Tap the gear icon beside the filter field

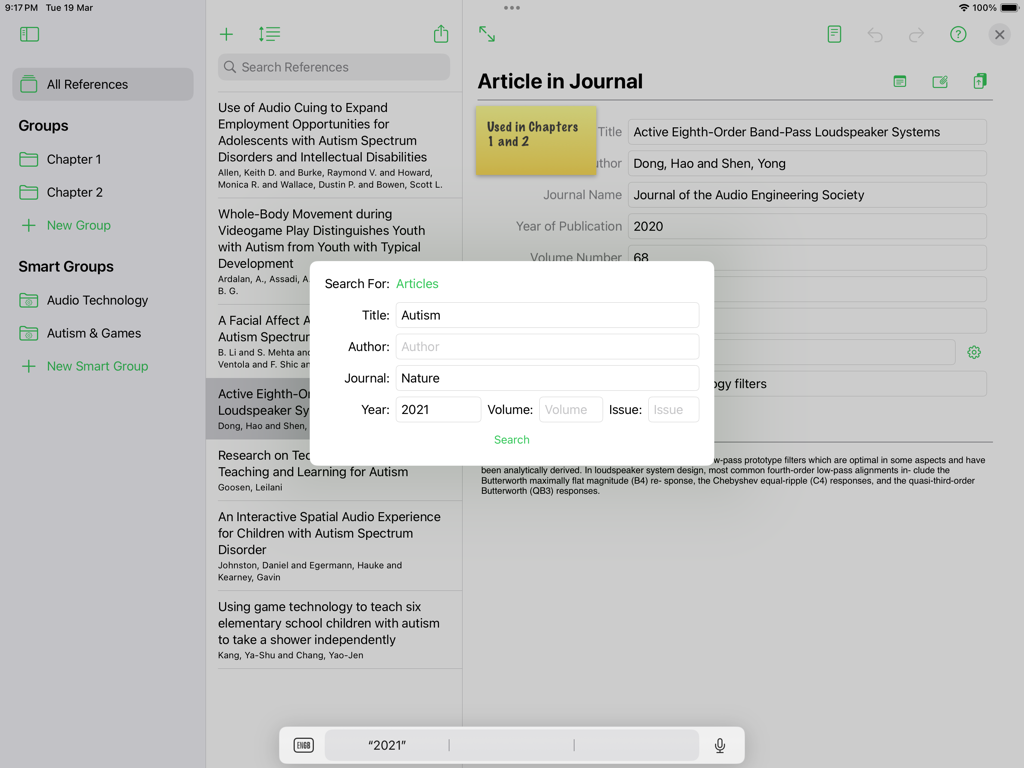tap(974, 352)
